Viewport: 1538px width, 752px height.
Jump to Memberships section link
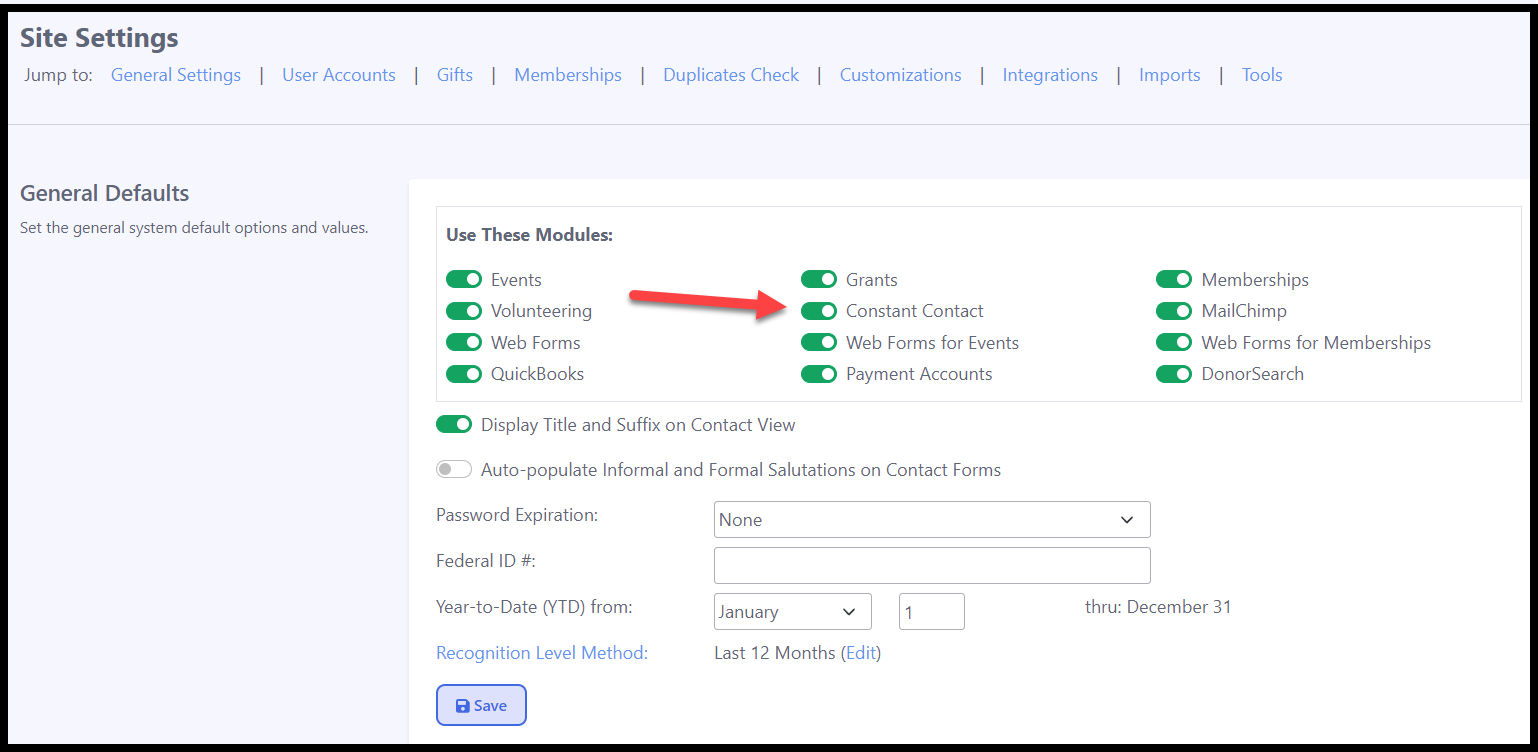568,75
